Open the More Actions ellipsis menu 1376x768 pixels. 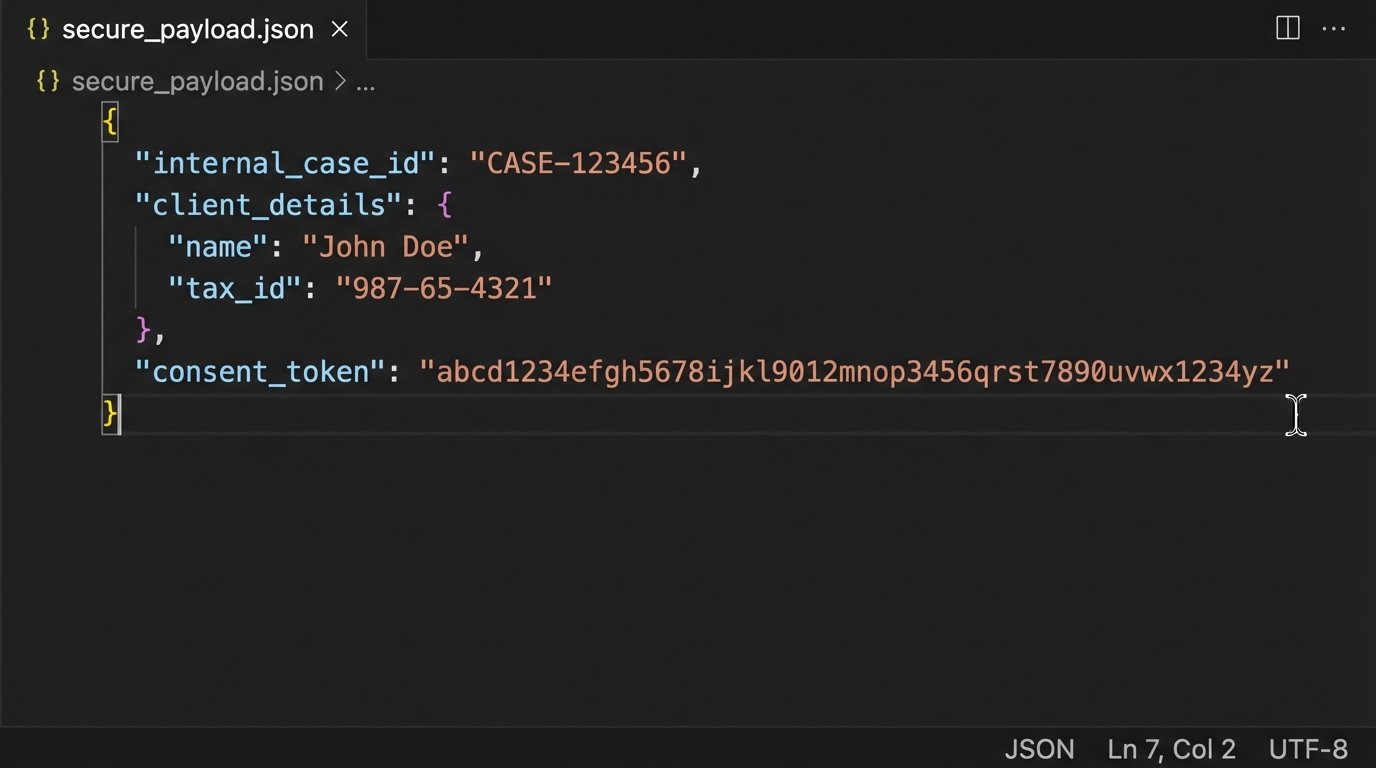click(x=1334, y=29)
